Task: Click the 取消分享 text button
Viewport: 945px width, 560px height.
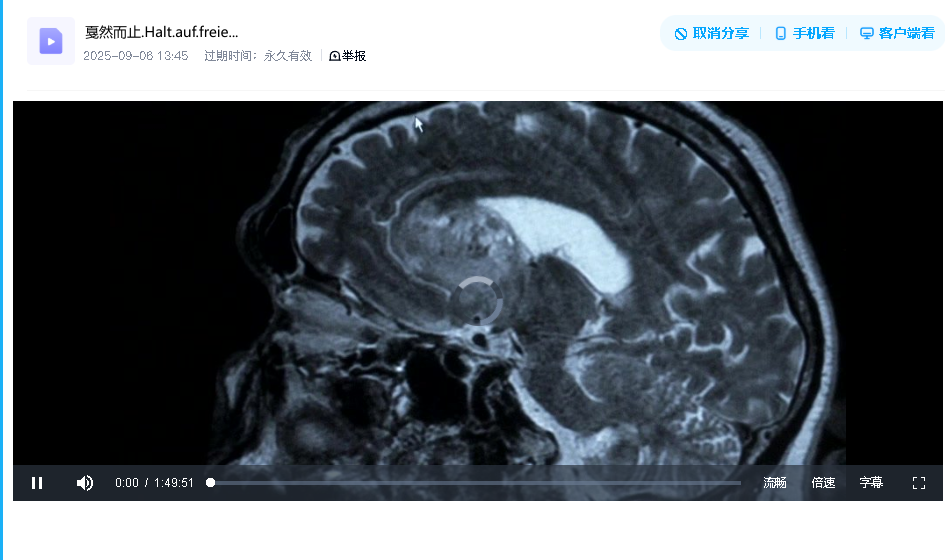Action: point(720,34)
